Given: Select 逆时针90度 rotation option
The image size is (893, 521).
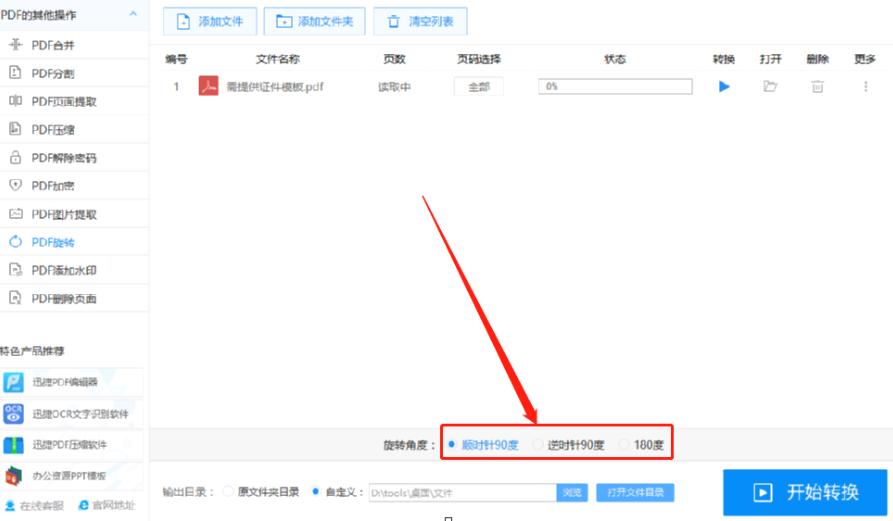Looking at the screenshot, I should pos(568,445).
